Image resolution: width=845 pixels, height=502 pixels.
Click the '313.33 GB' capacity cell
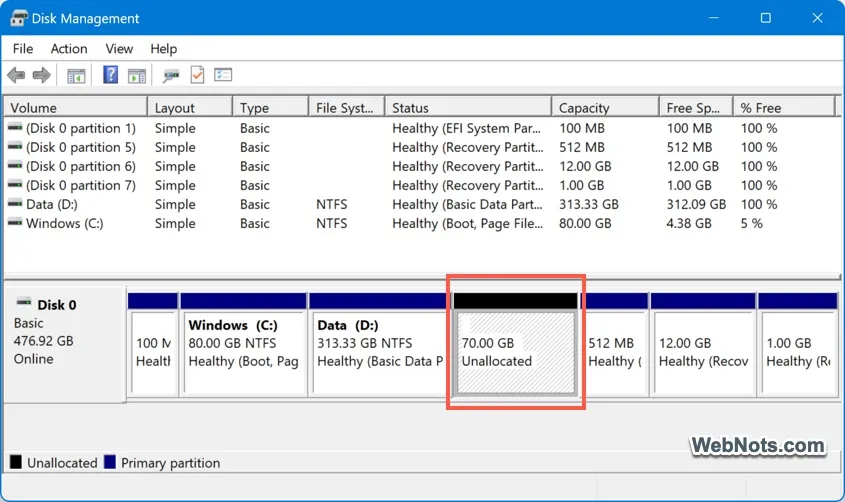point(588,204)
